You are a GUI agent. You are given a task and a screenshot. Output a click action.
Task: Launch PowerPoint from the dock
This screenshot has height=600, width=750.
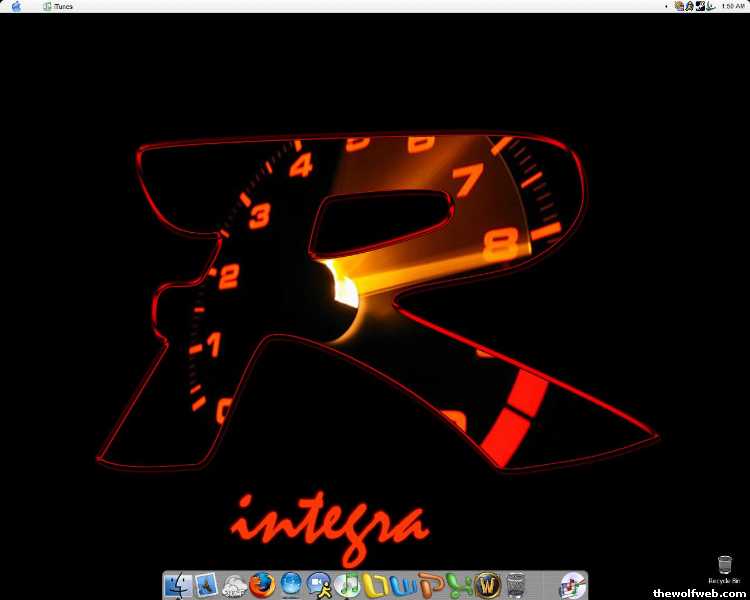(x=431, y=585)
